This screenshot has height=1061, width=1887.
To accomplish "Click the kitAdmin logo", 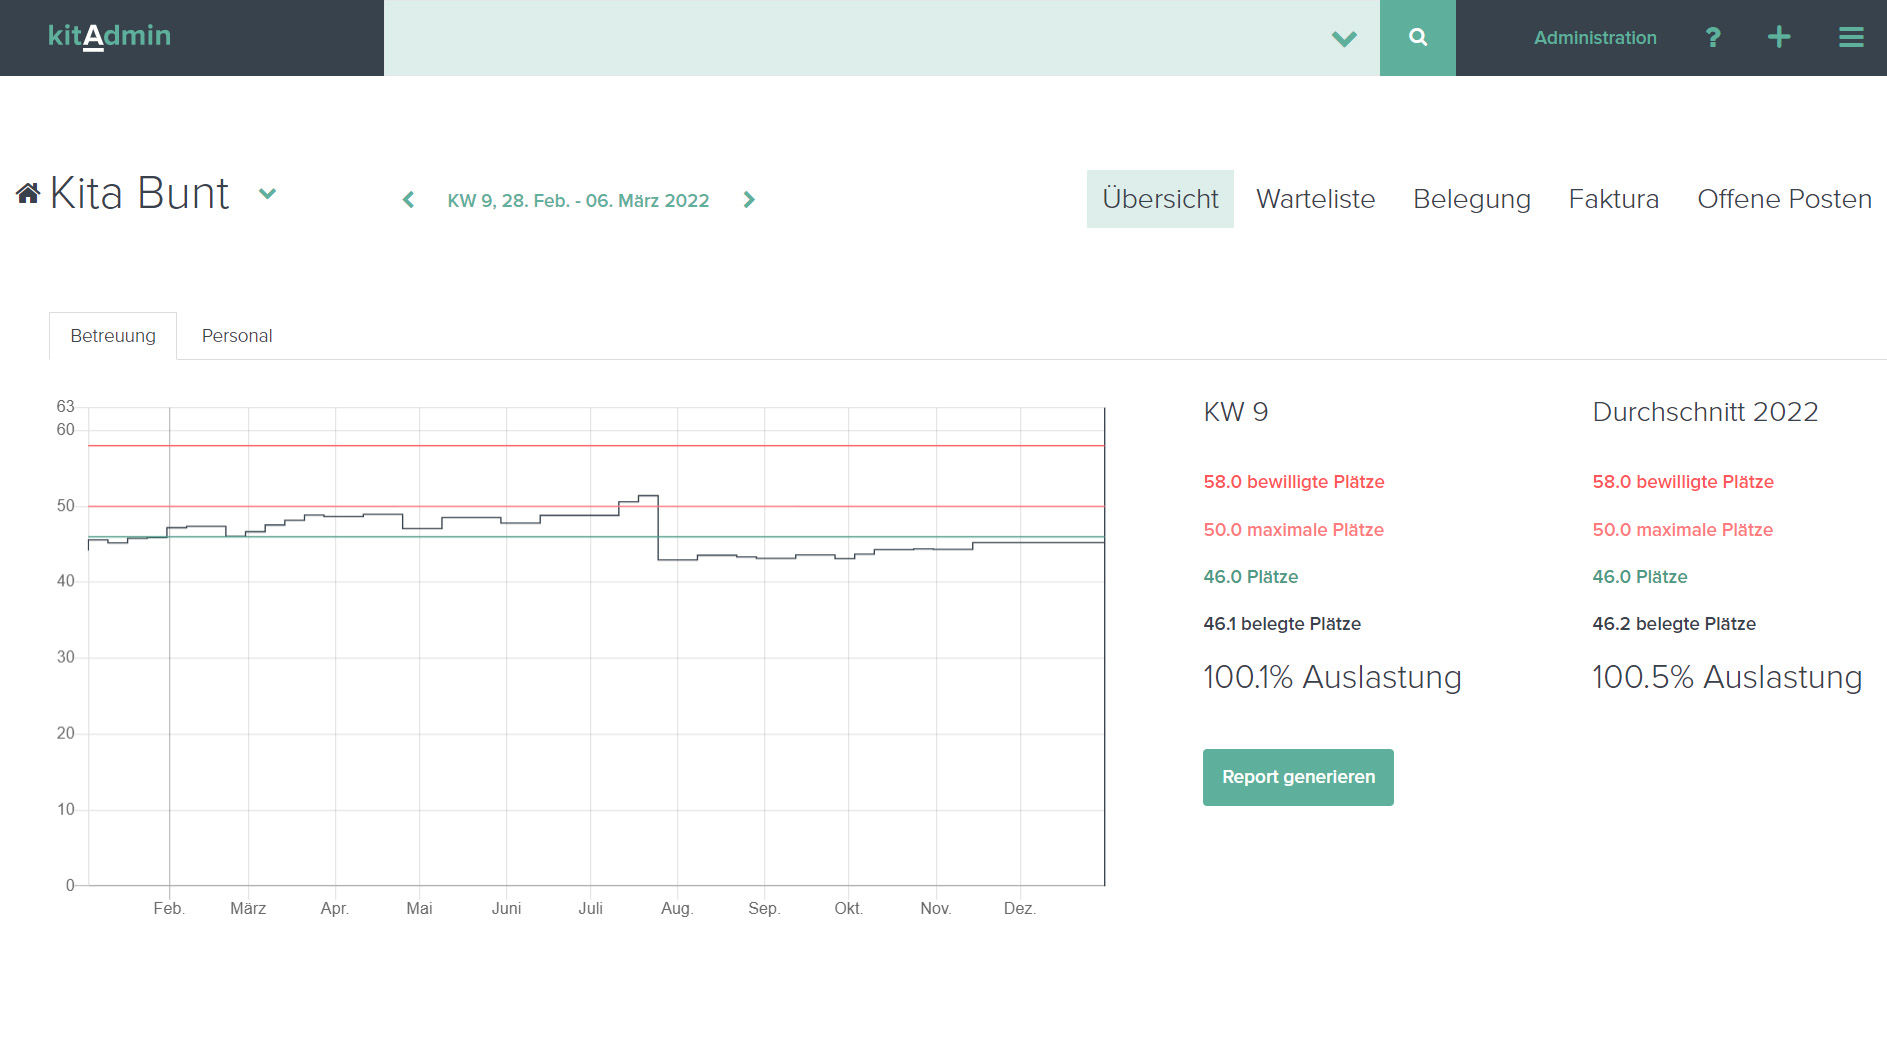I will click(x=110, y=36).
